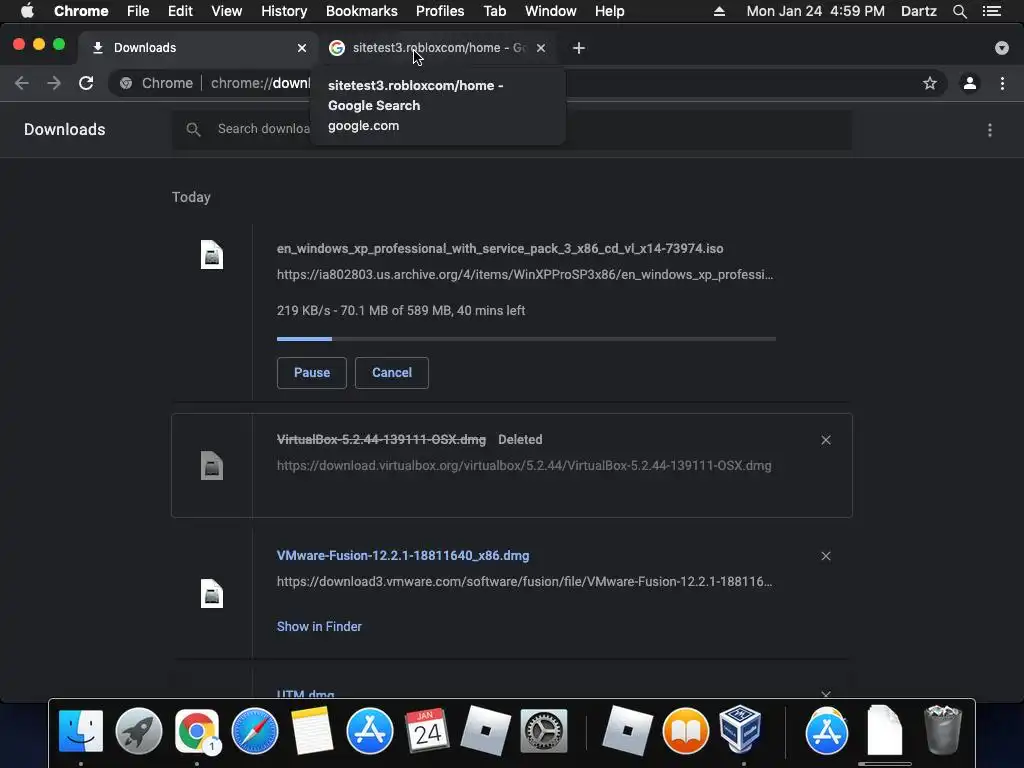Click the Downloads page heading
Screen dimensions: 1024x768
(x=64, y=129)
